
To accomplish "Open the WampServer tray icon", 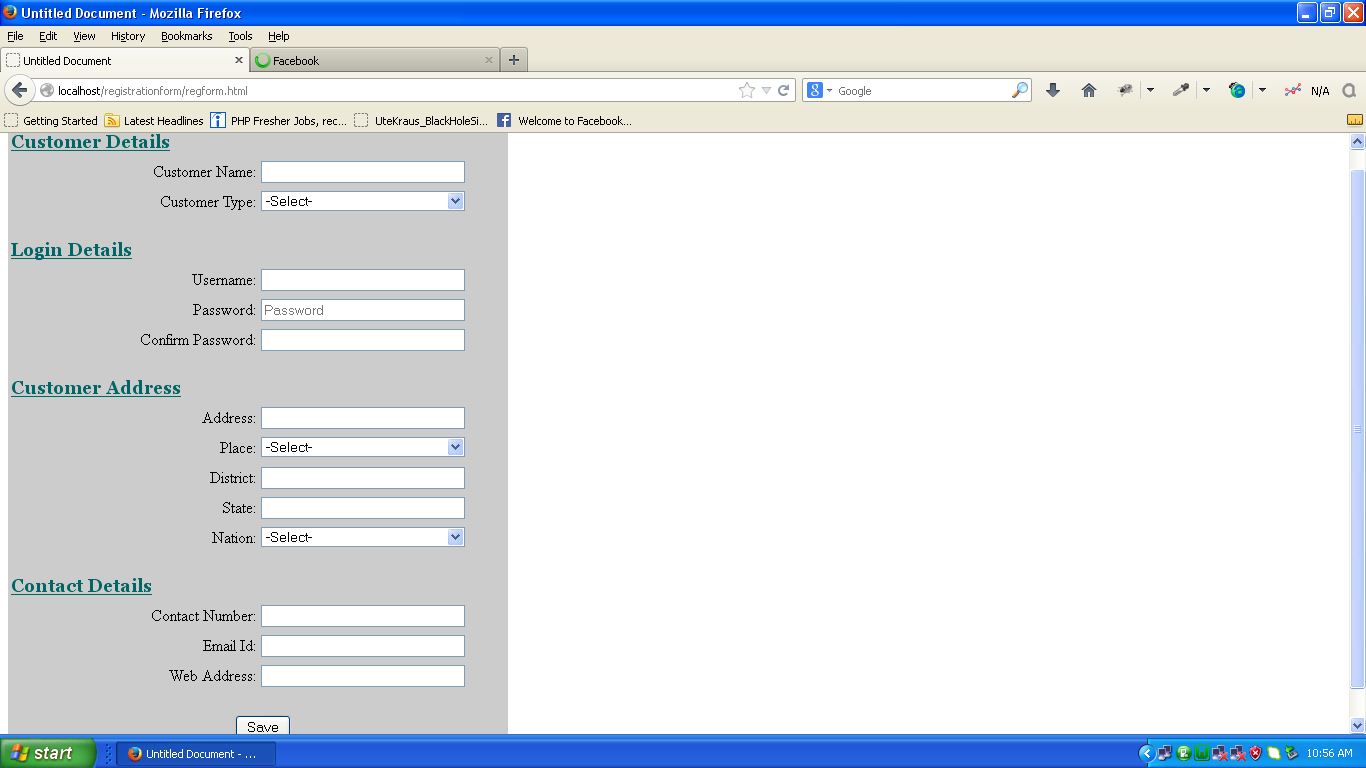I will [x=1201, y=755].
